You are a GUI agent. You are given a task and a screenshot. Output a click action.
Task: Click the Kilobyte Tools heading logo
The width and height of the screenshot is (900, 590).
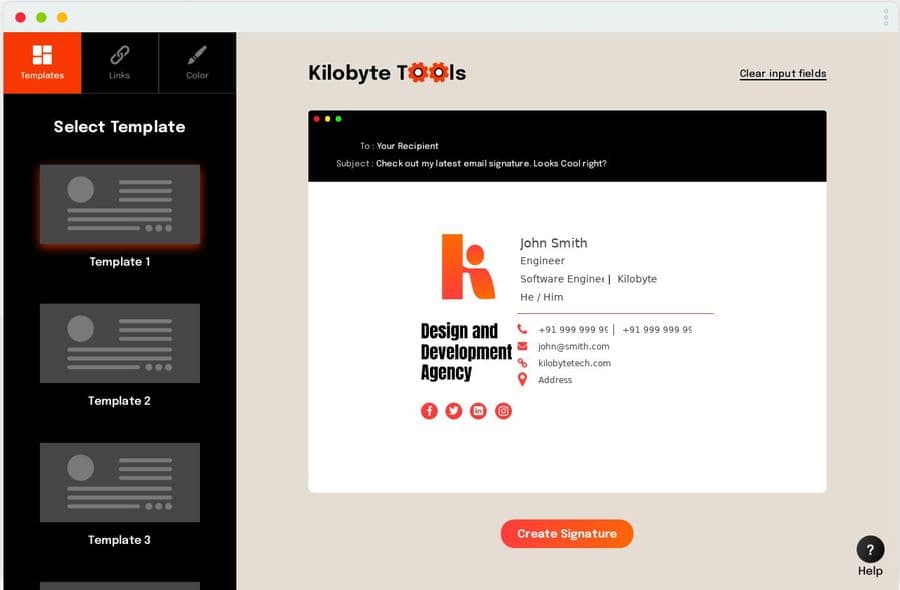(387, 73)
